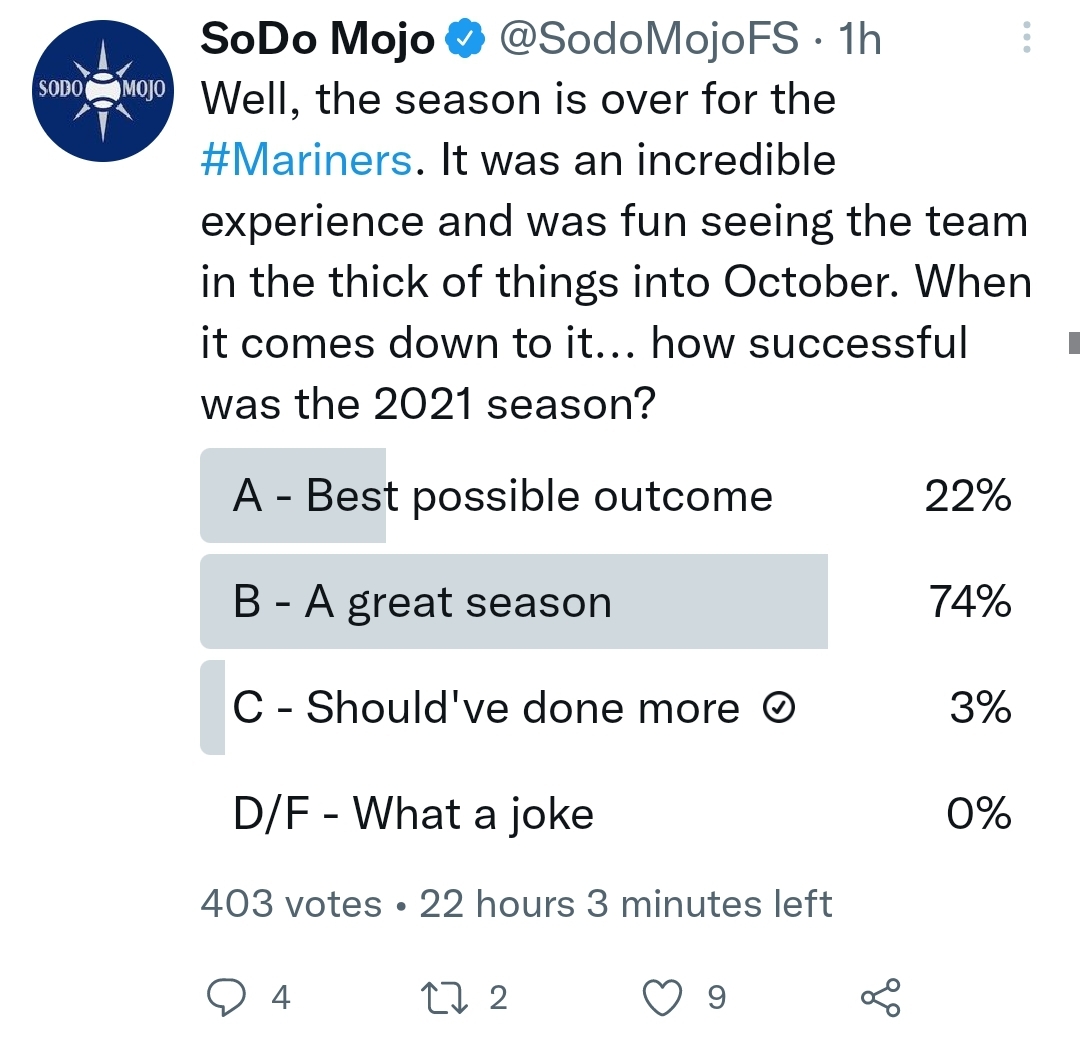Click the selected vote checkmark icon
Screen dimensions: 1080x1042
779,709
